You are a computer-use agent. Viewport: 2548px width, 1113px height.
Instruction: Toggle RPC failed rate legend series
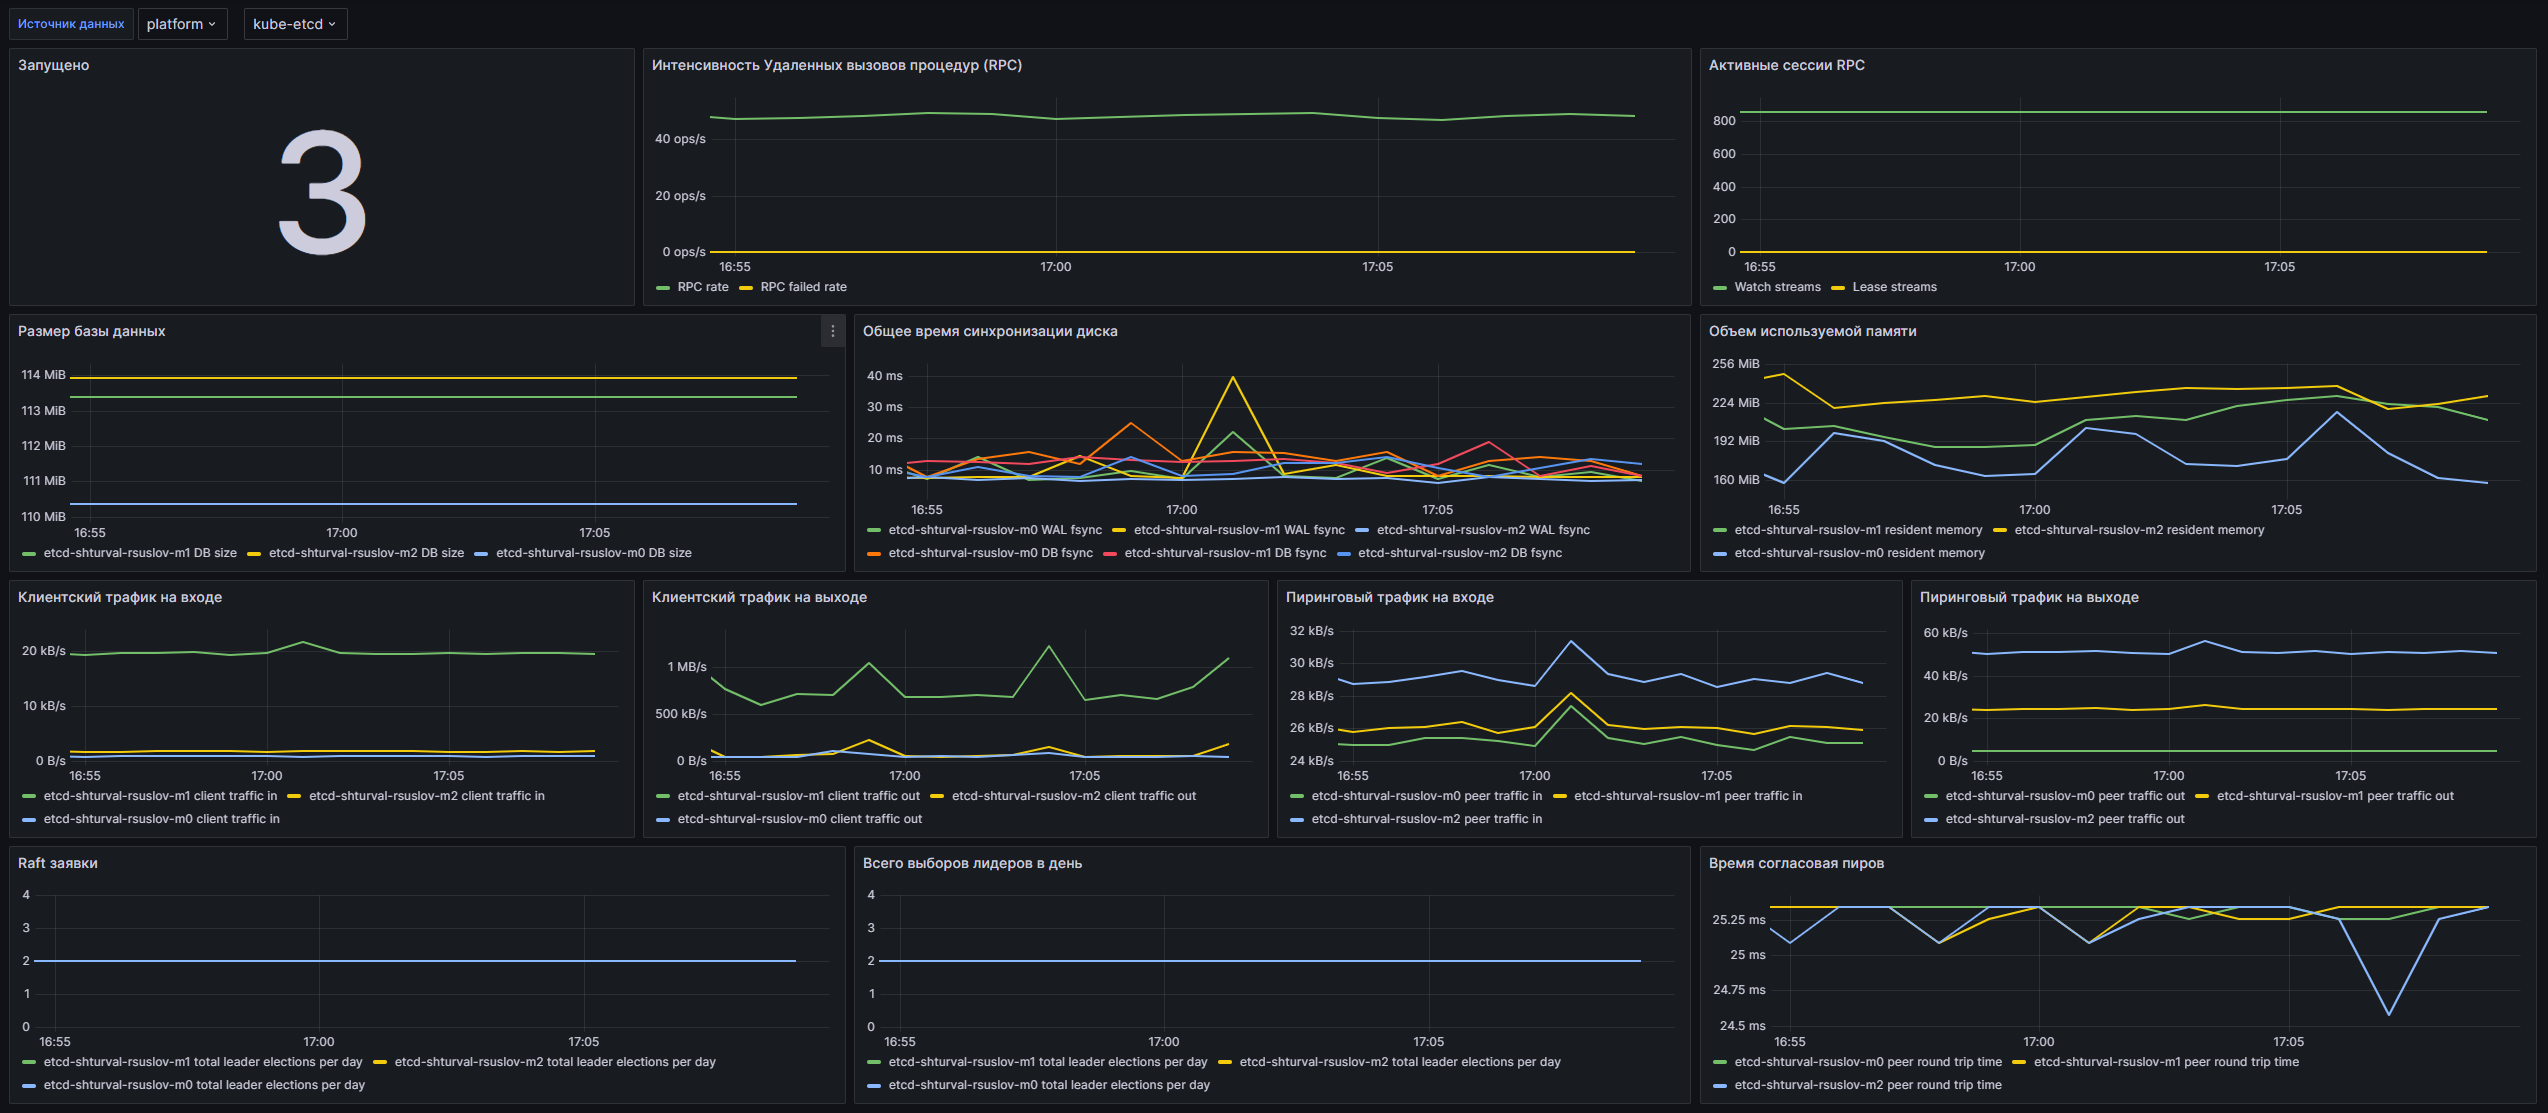tap(802, 287)
